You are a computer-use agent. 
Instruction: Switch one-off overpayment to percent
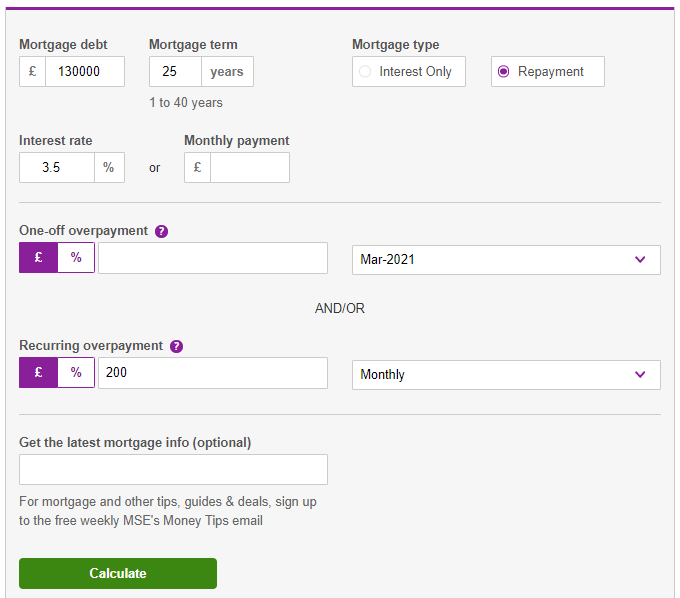coord(76,258)
